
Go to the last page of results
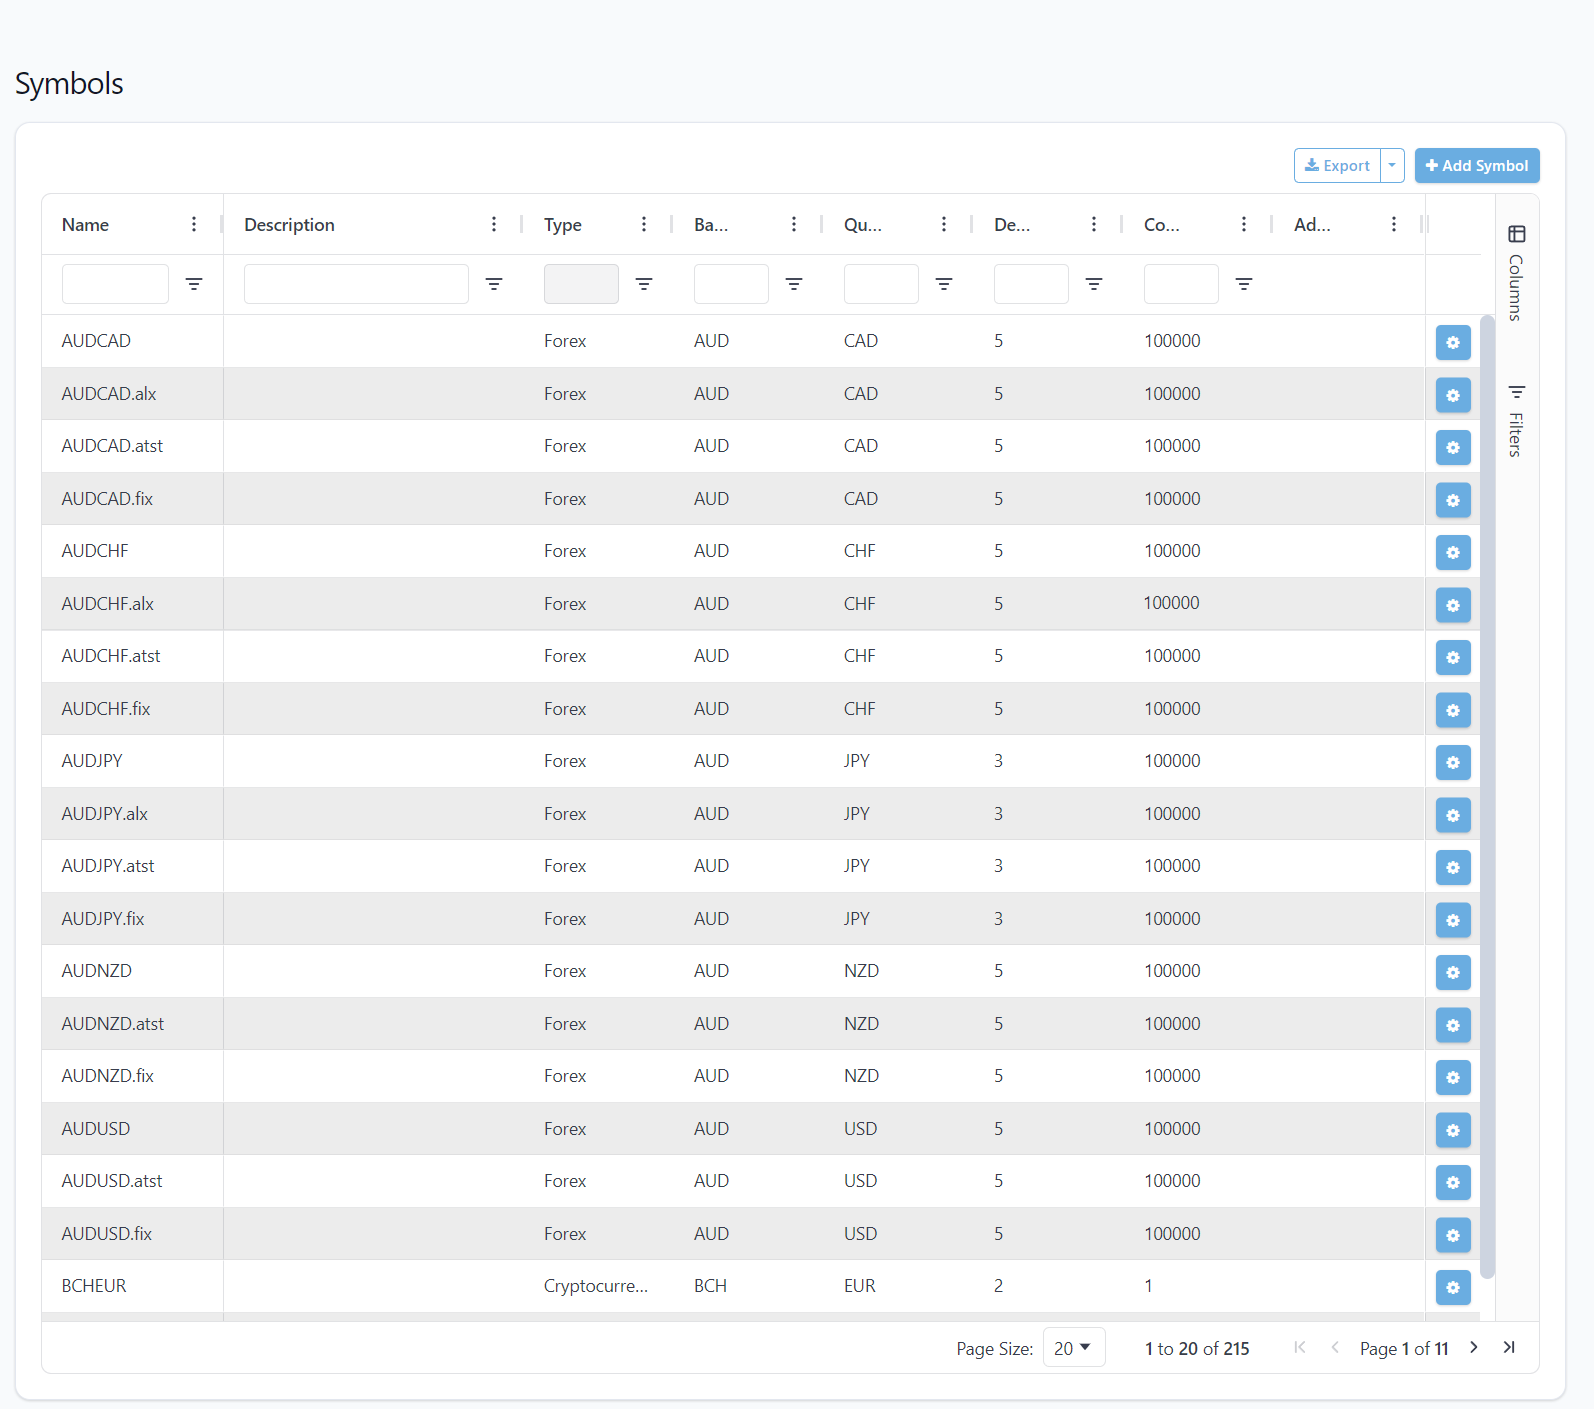coord(1509,1348)
